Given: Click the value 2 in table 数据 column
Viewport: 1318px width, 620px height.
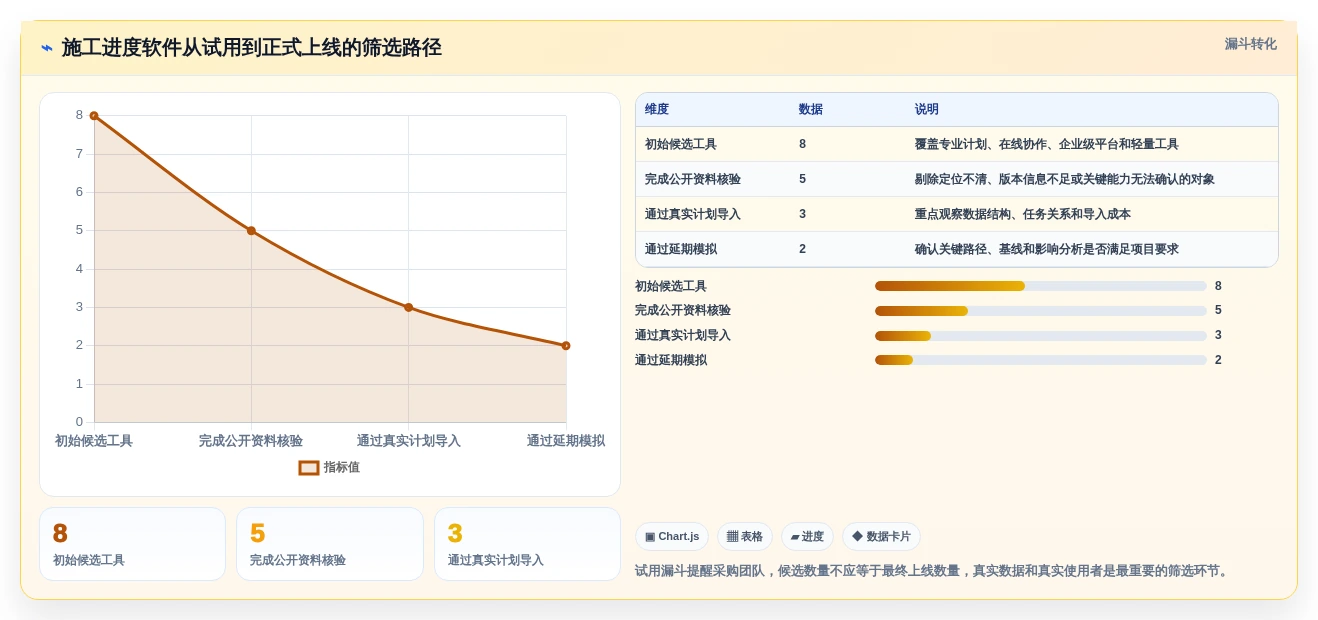Looking at the screenshot, I should click(803, 250).
